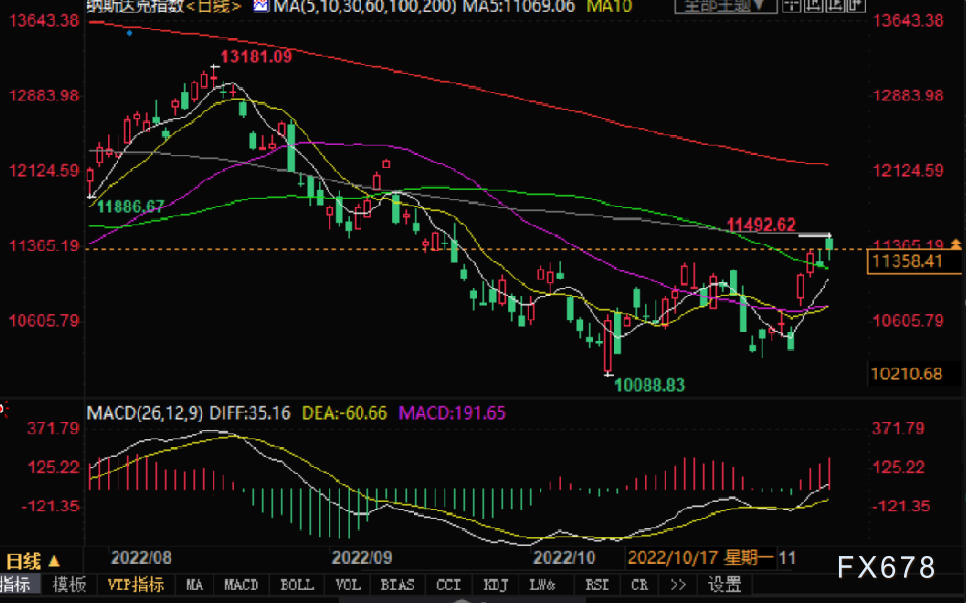
Task: Select the CR indicator tab
Action: pyautogui.click(x=639, y=585)
